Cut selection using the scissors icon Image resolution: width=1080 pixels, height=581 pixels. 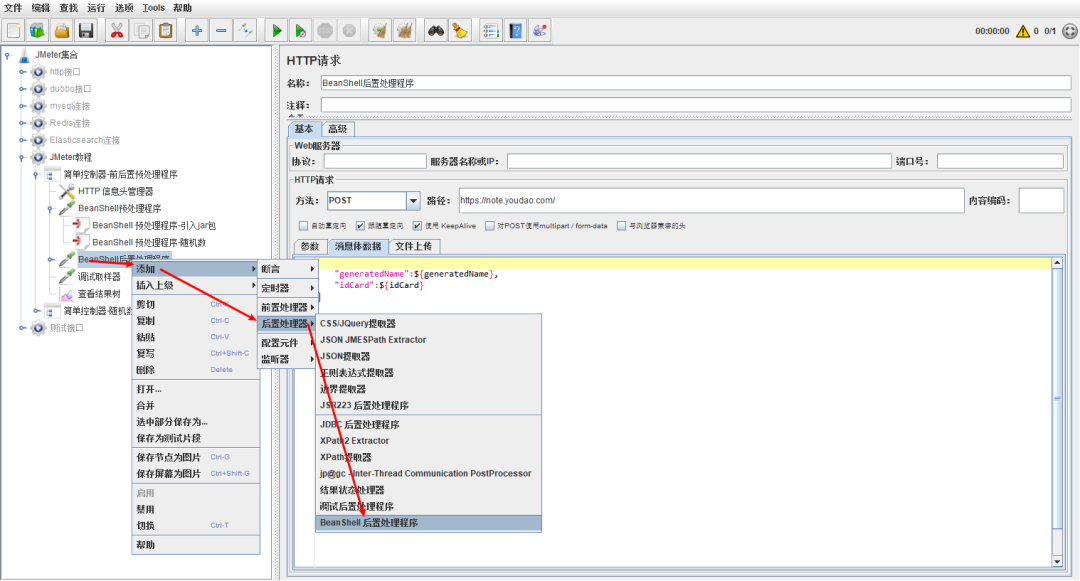point(116,30)
